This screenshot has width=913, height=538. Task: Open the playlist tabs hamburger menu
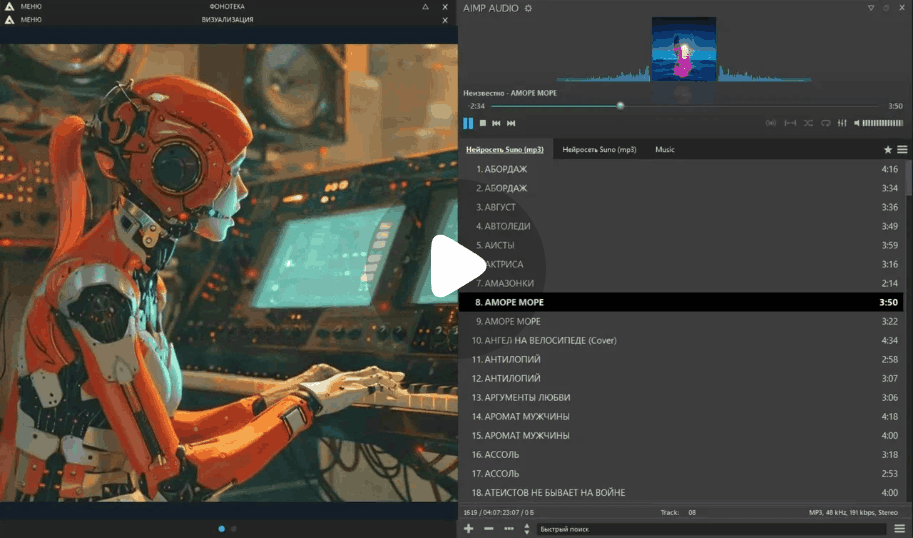902,149
